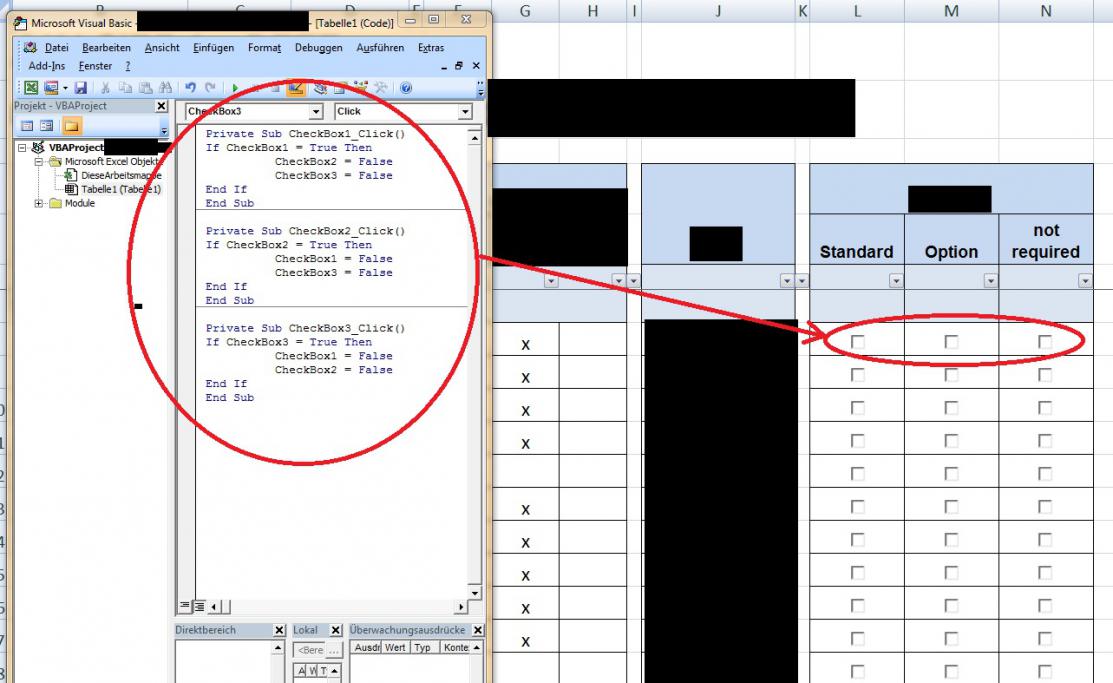
Task: Open the Einfügen menu
Action: (213, 48)
